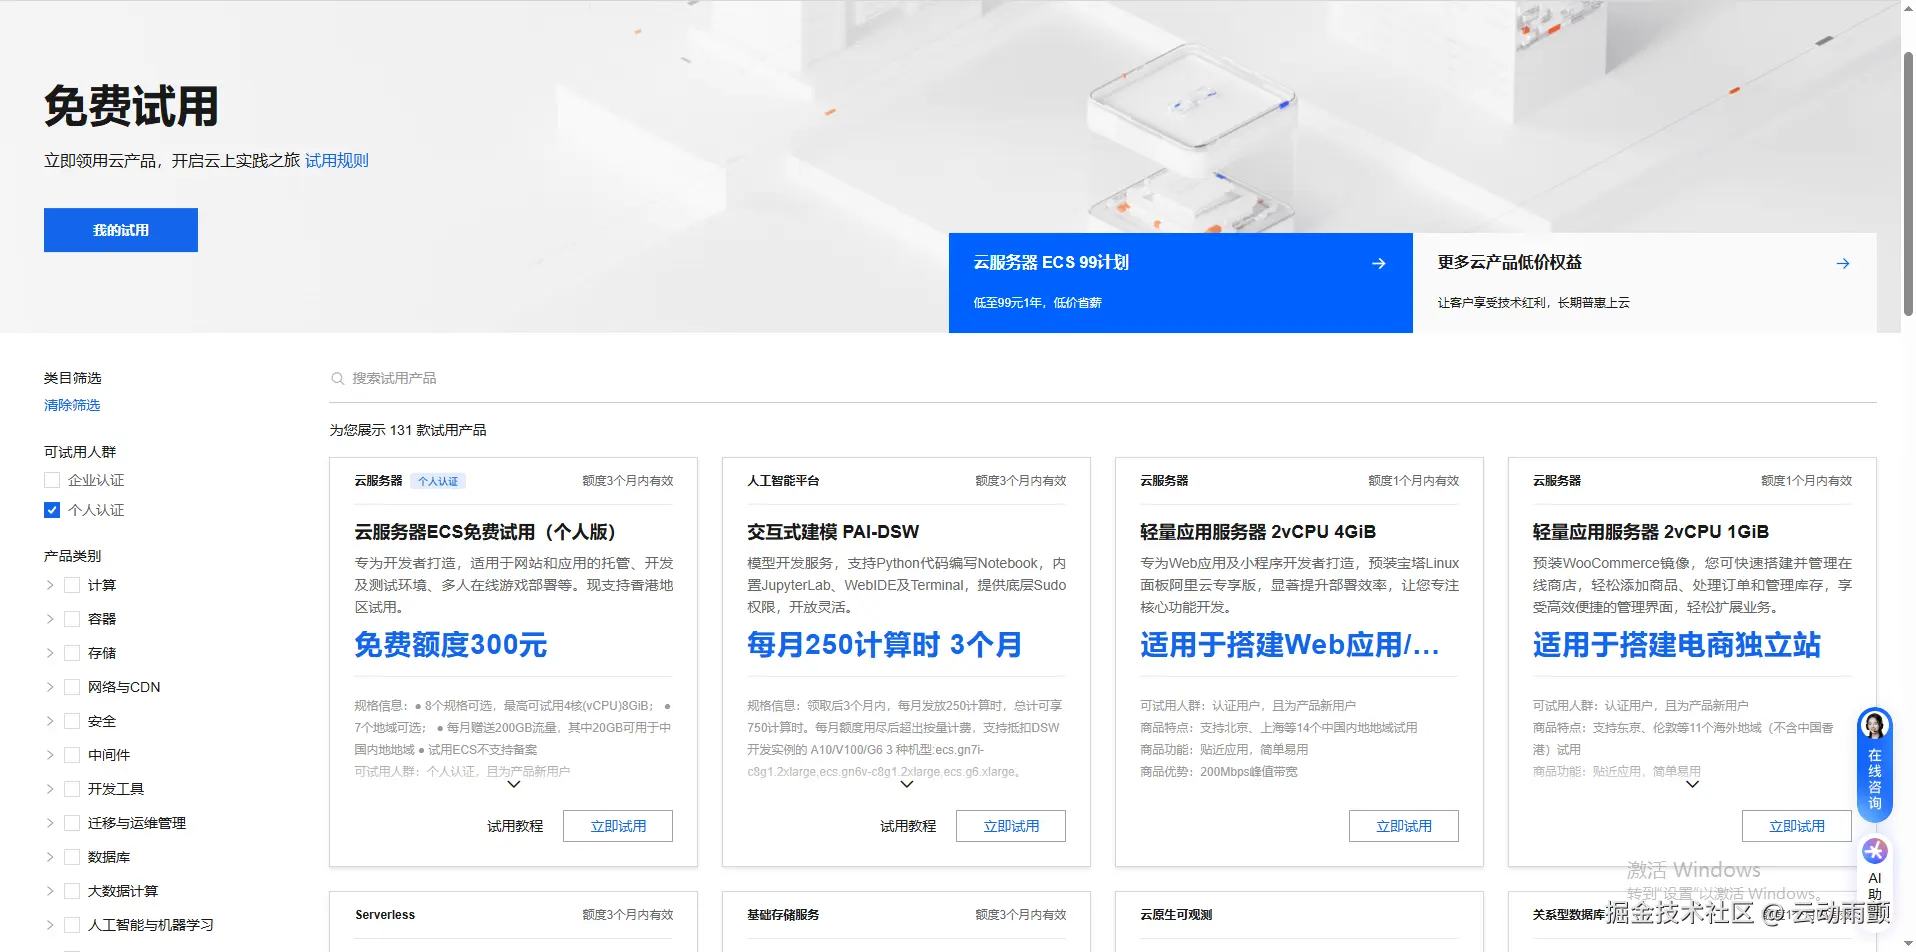Tick the 容器 category checkbox
This screenshot has width=1916, height=952.
click(72, 619)
